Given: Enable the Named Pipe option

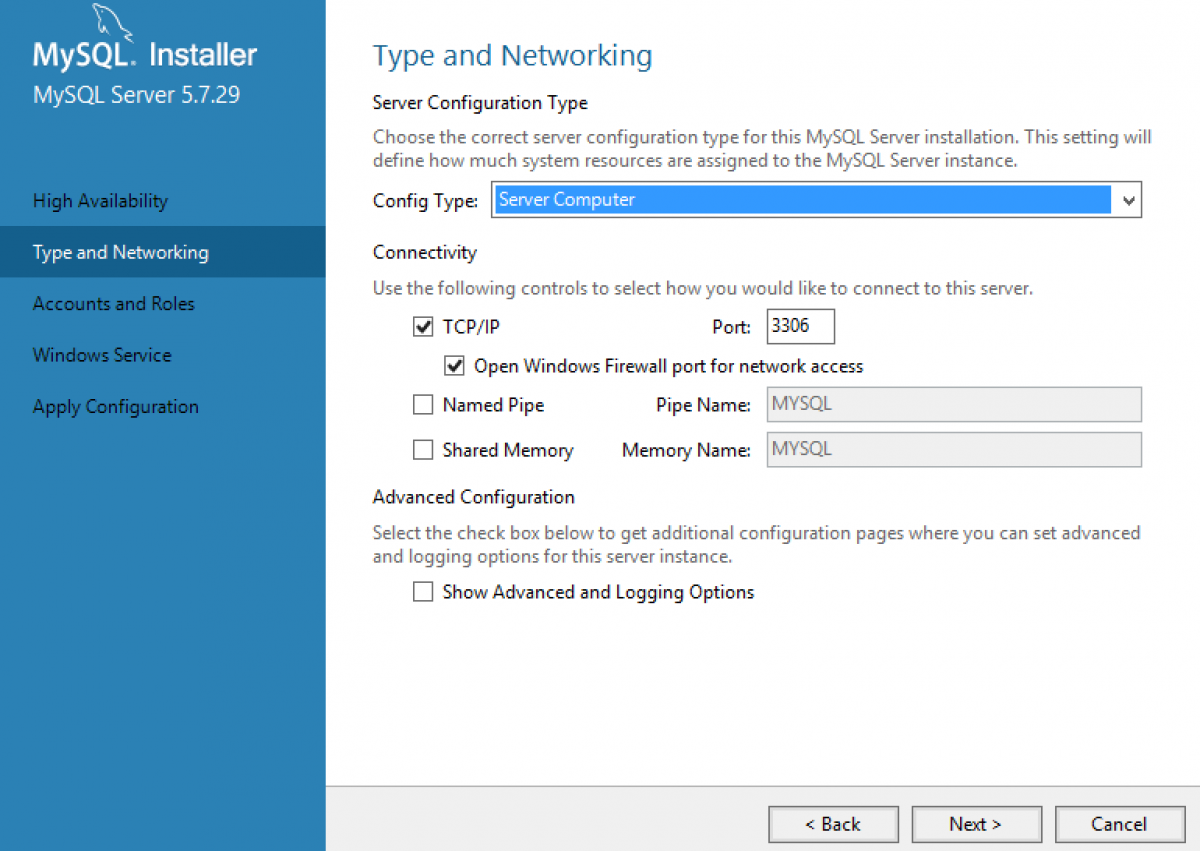Looking at the screenshot, I should pyautogui.click(x=423, y=404).
